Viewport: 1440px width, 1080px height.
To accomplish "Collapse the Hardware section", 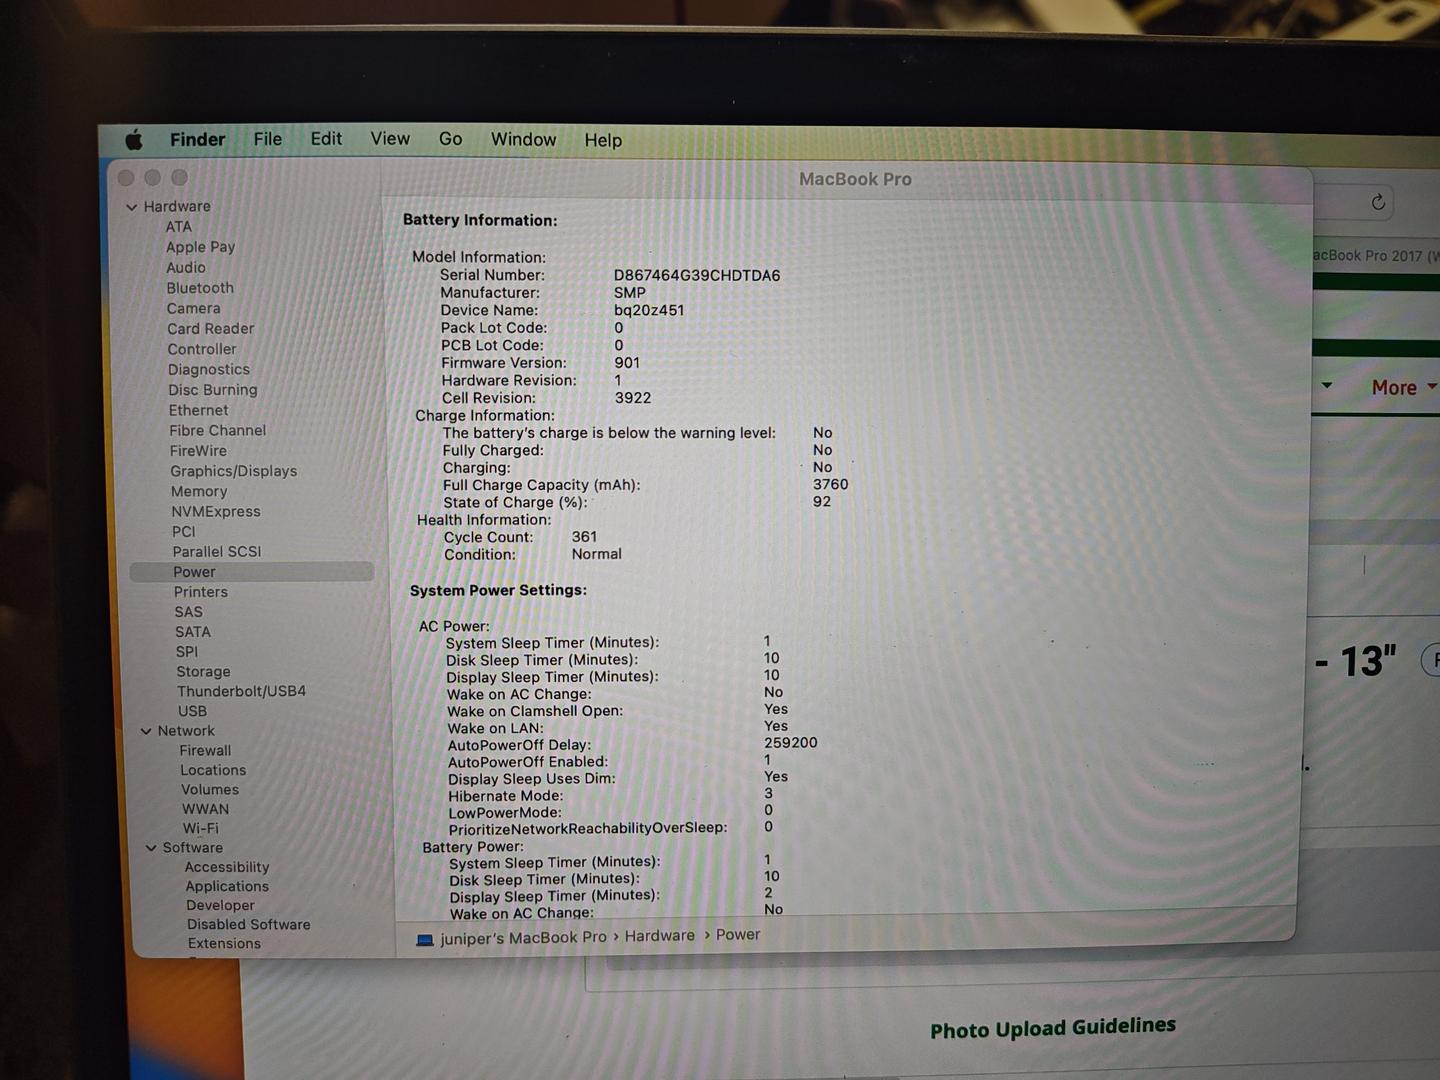I will tap(131, 207).
